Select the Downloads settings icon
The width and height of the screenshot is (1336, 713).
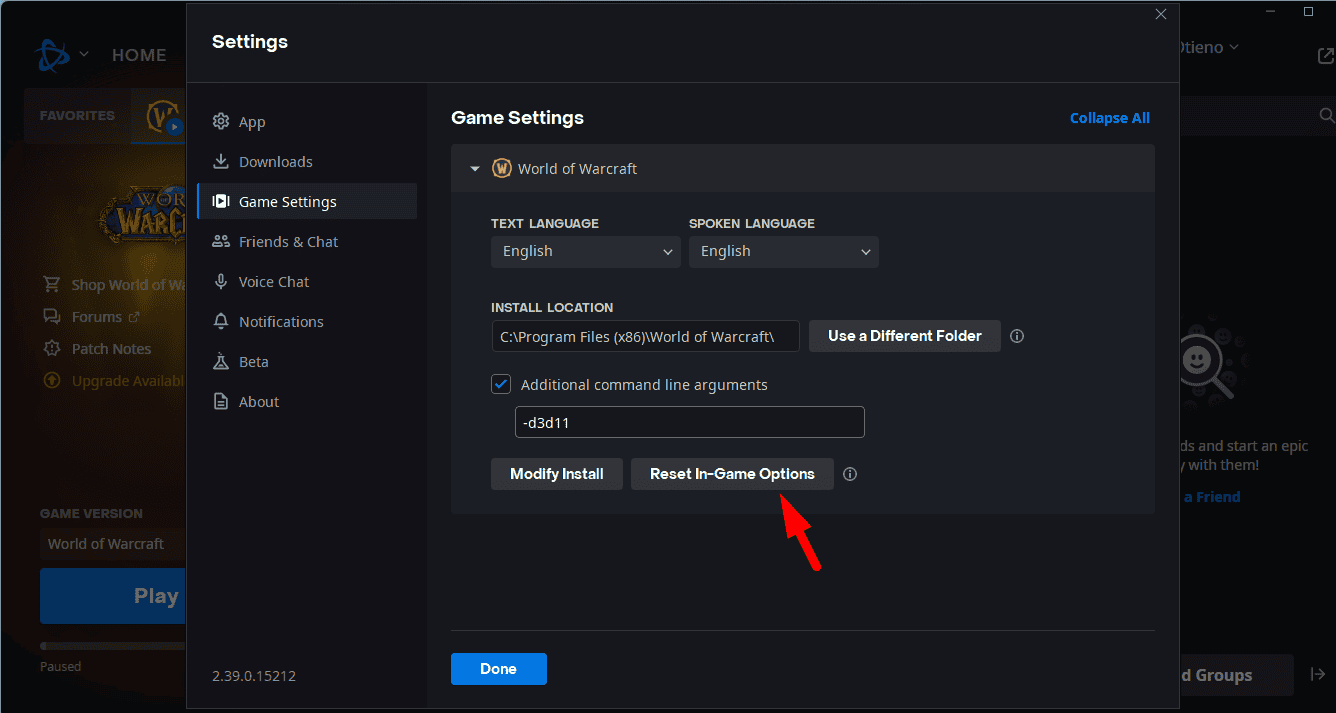pos(221,161)
